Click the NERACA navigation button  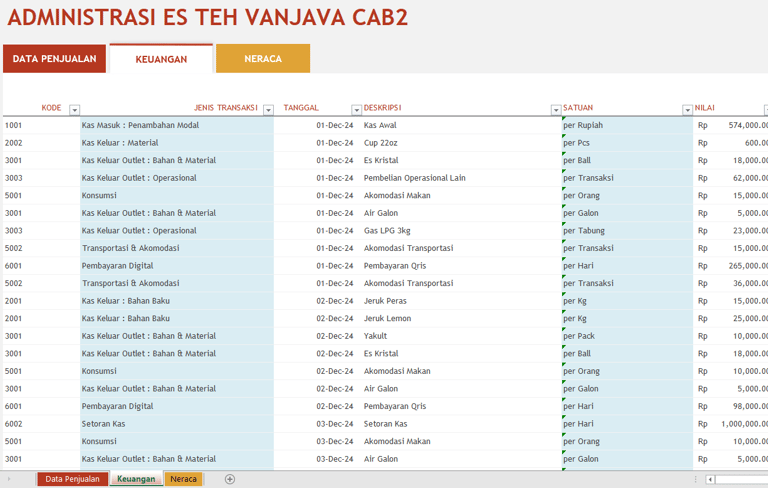click(263, 59)
